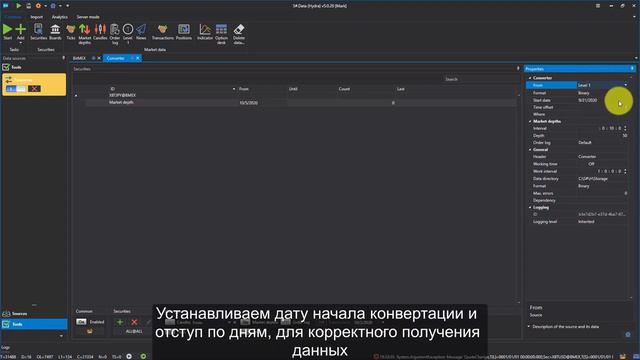Open the Add button dropdown arrow

20,43
